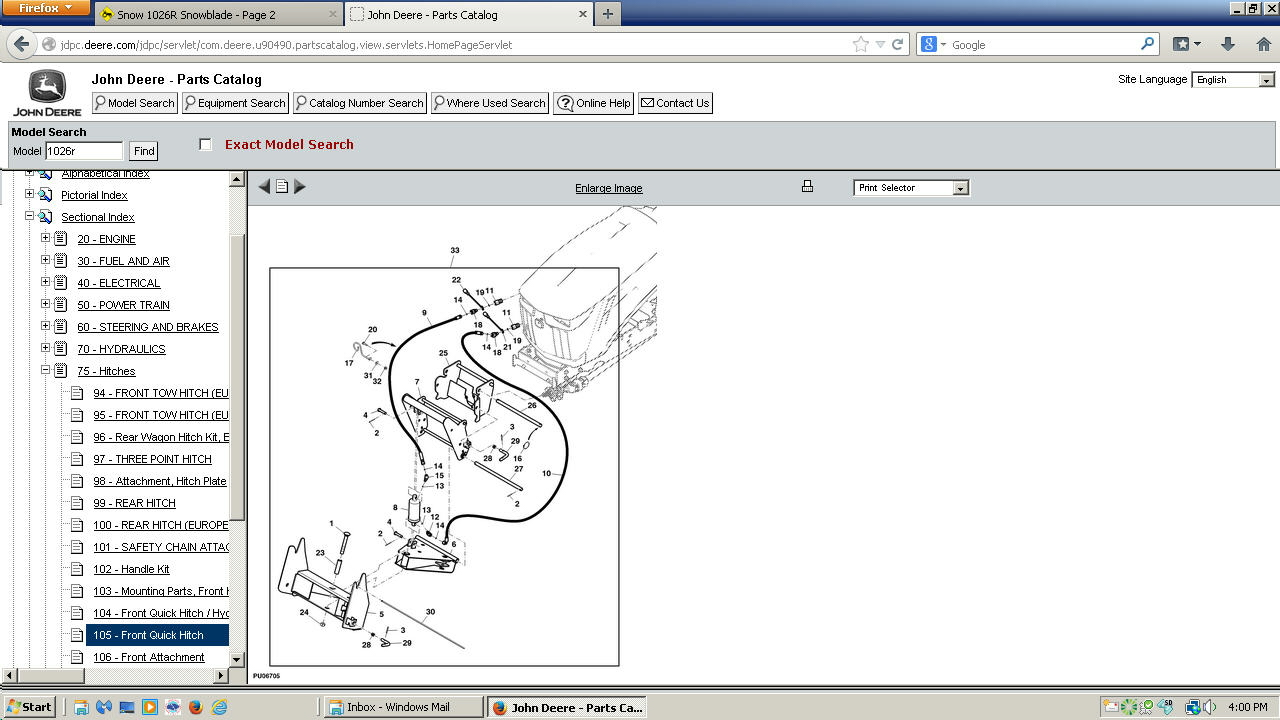Launch Windows Media Player from quick launch

(149, 707)
